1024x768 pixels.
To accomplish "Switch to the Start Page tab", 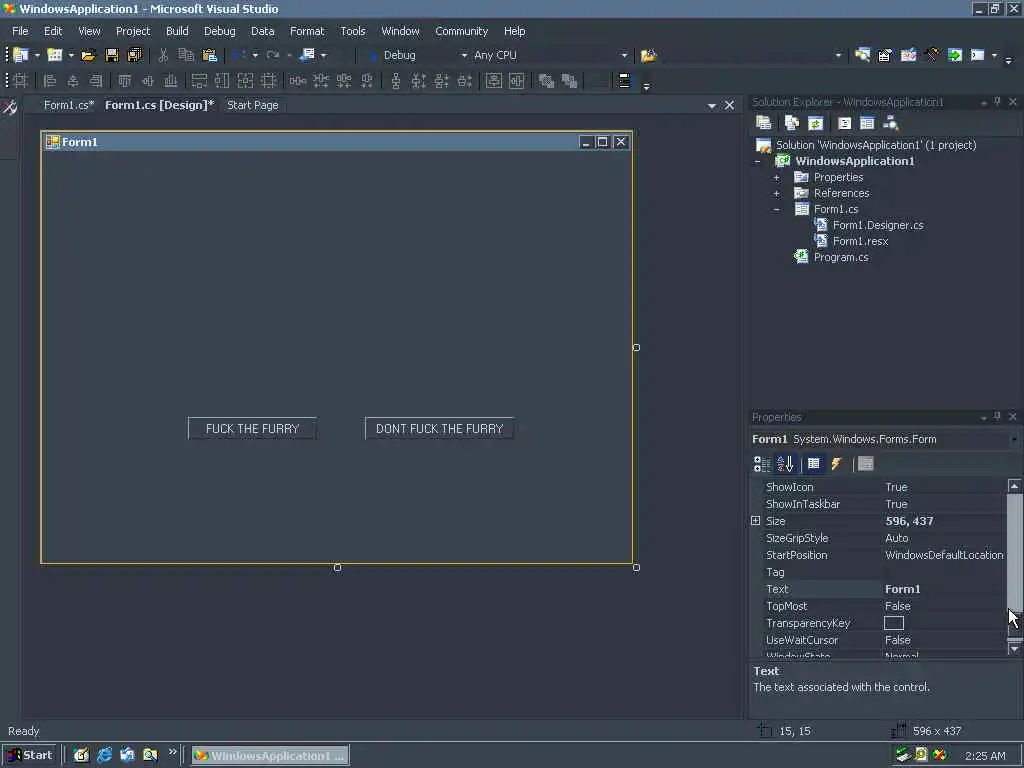I will coord(253,105).
